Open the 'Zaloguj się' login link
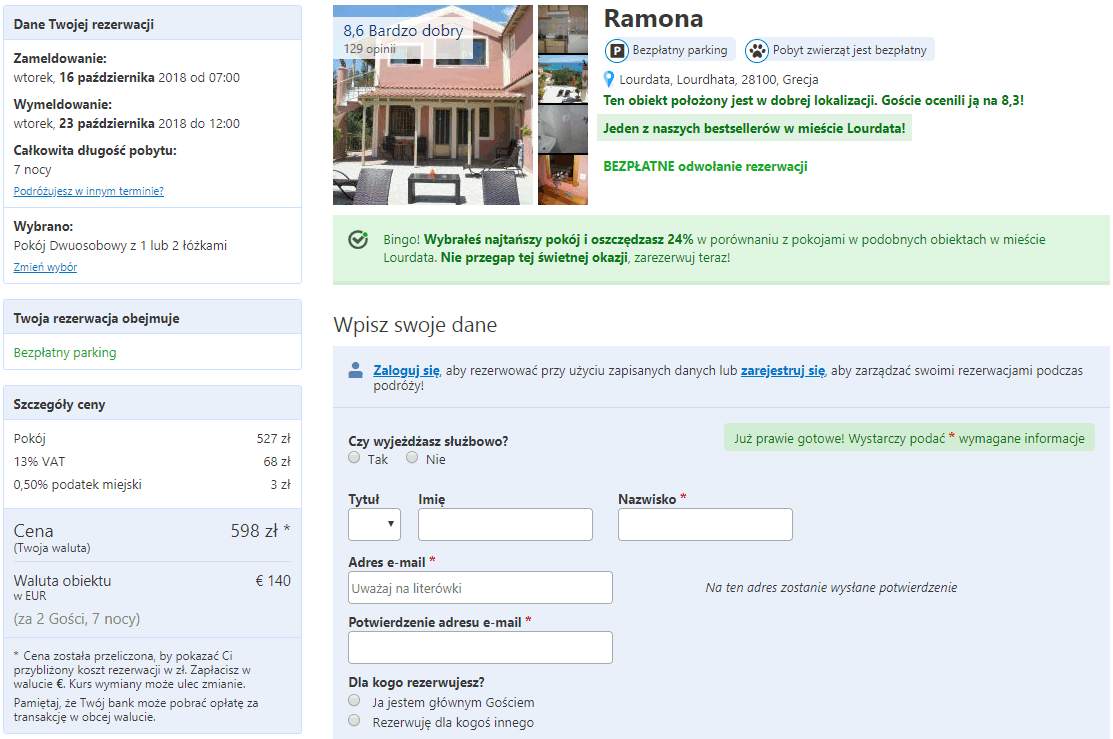The width and height of the screenshot is (1113, 739). point(406,370)
